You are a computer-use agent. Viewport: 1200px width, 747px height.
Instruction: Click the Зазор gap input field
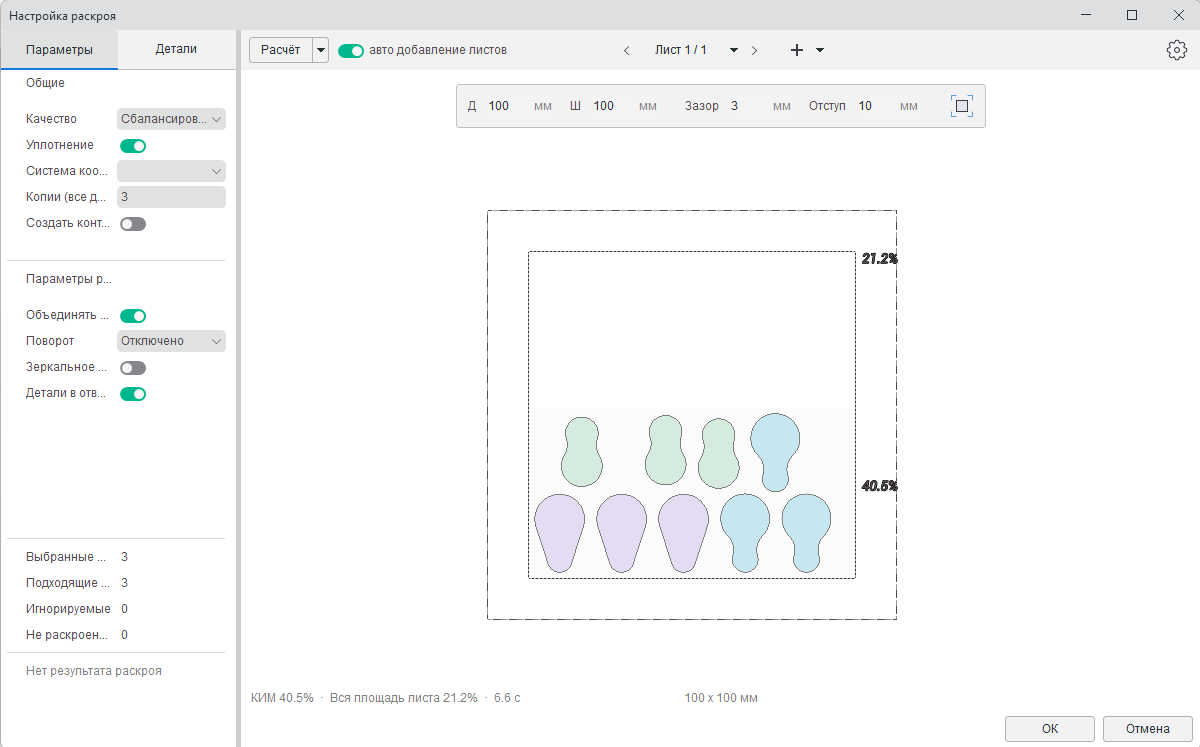point(747,106)
